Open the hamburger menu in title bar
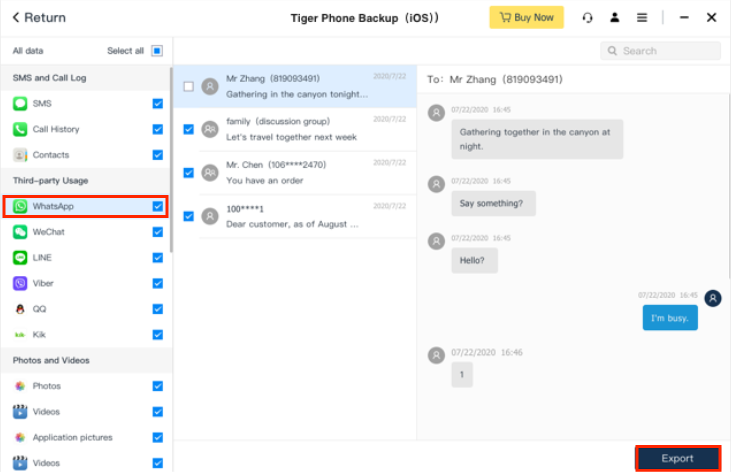This screenshot has height=472, width=731. tap(642, 18)
